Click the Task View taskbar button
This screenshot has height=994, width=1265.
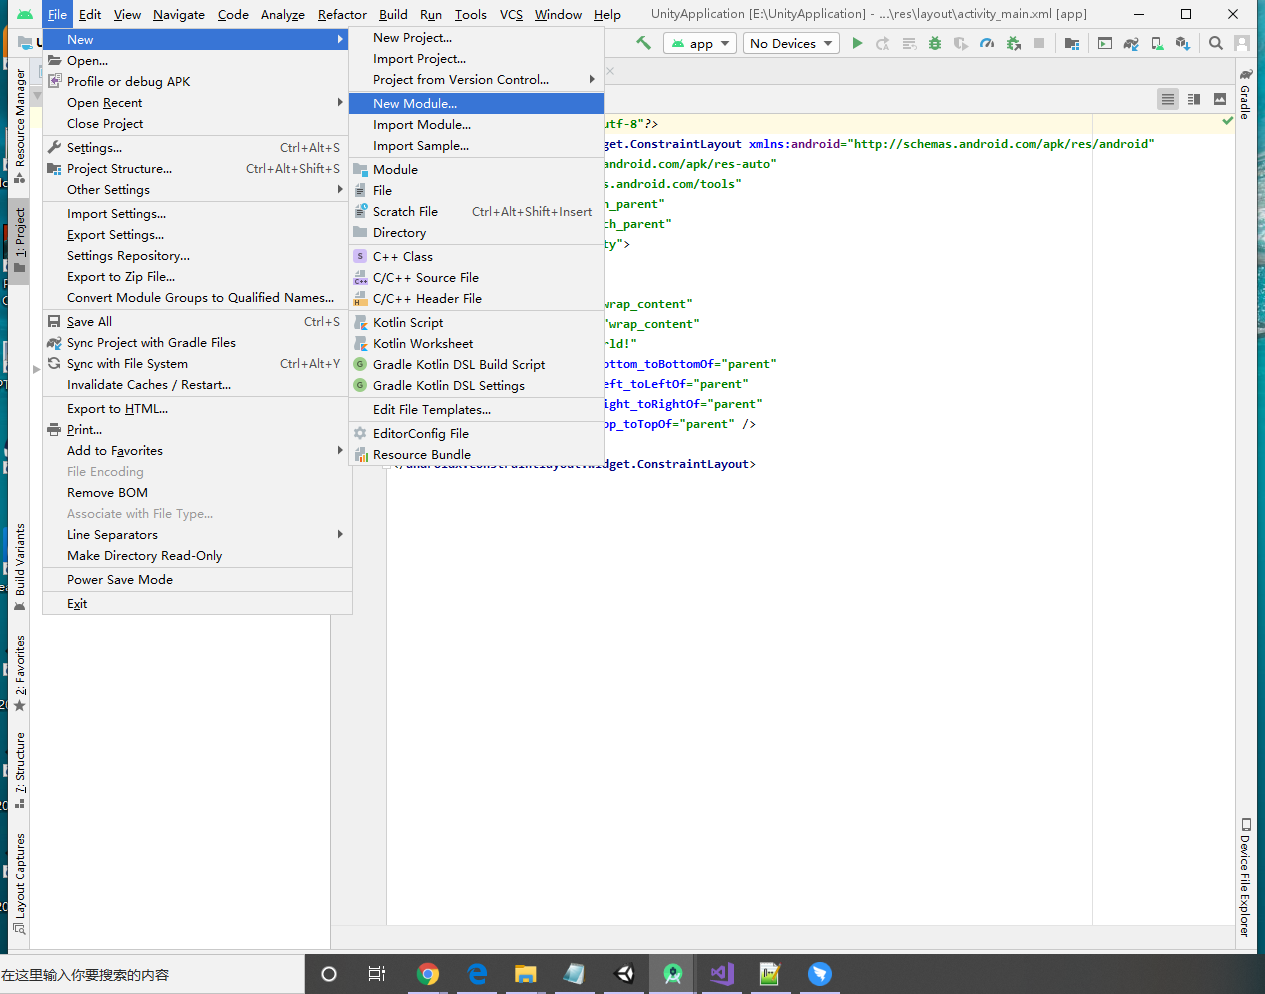click(377, 973)
